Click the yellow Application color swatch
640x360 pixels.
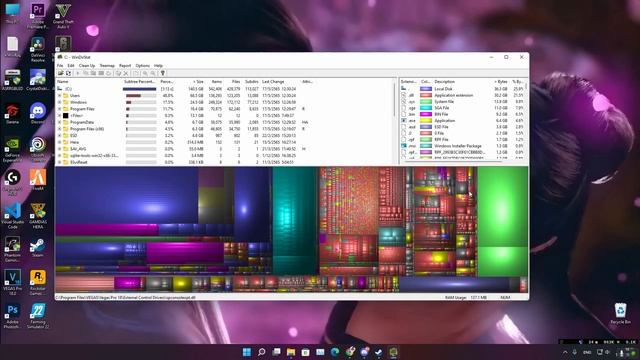click(x=426, y=120)
